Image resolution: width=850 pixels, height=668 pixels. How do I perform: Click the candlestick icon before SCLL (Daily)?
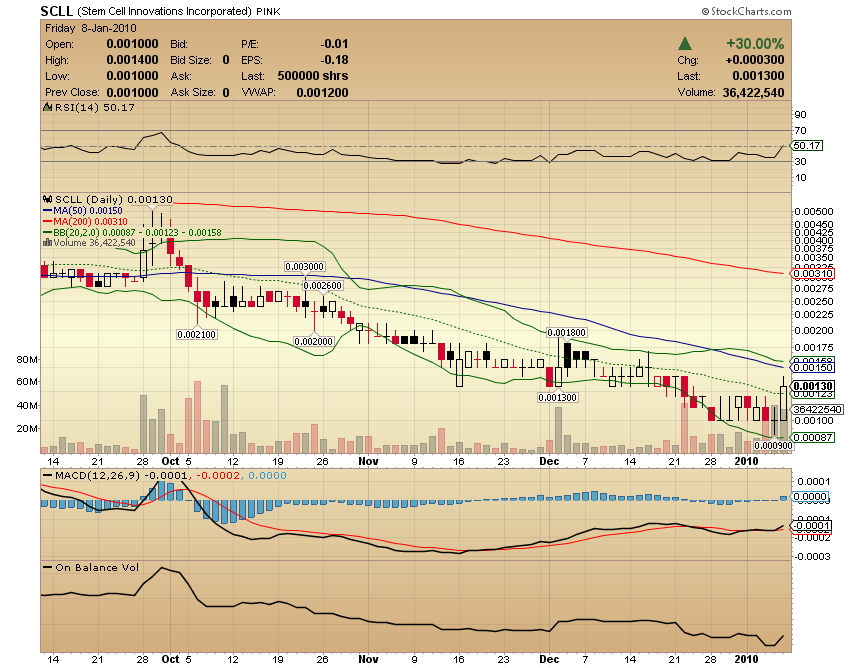(48, 200)
